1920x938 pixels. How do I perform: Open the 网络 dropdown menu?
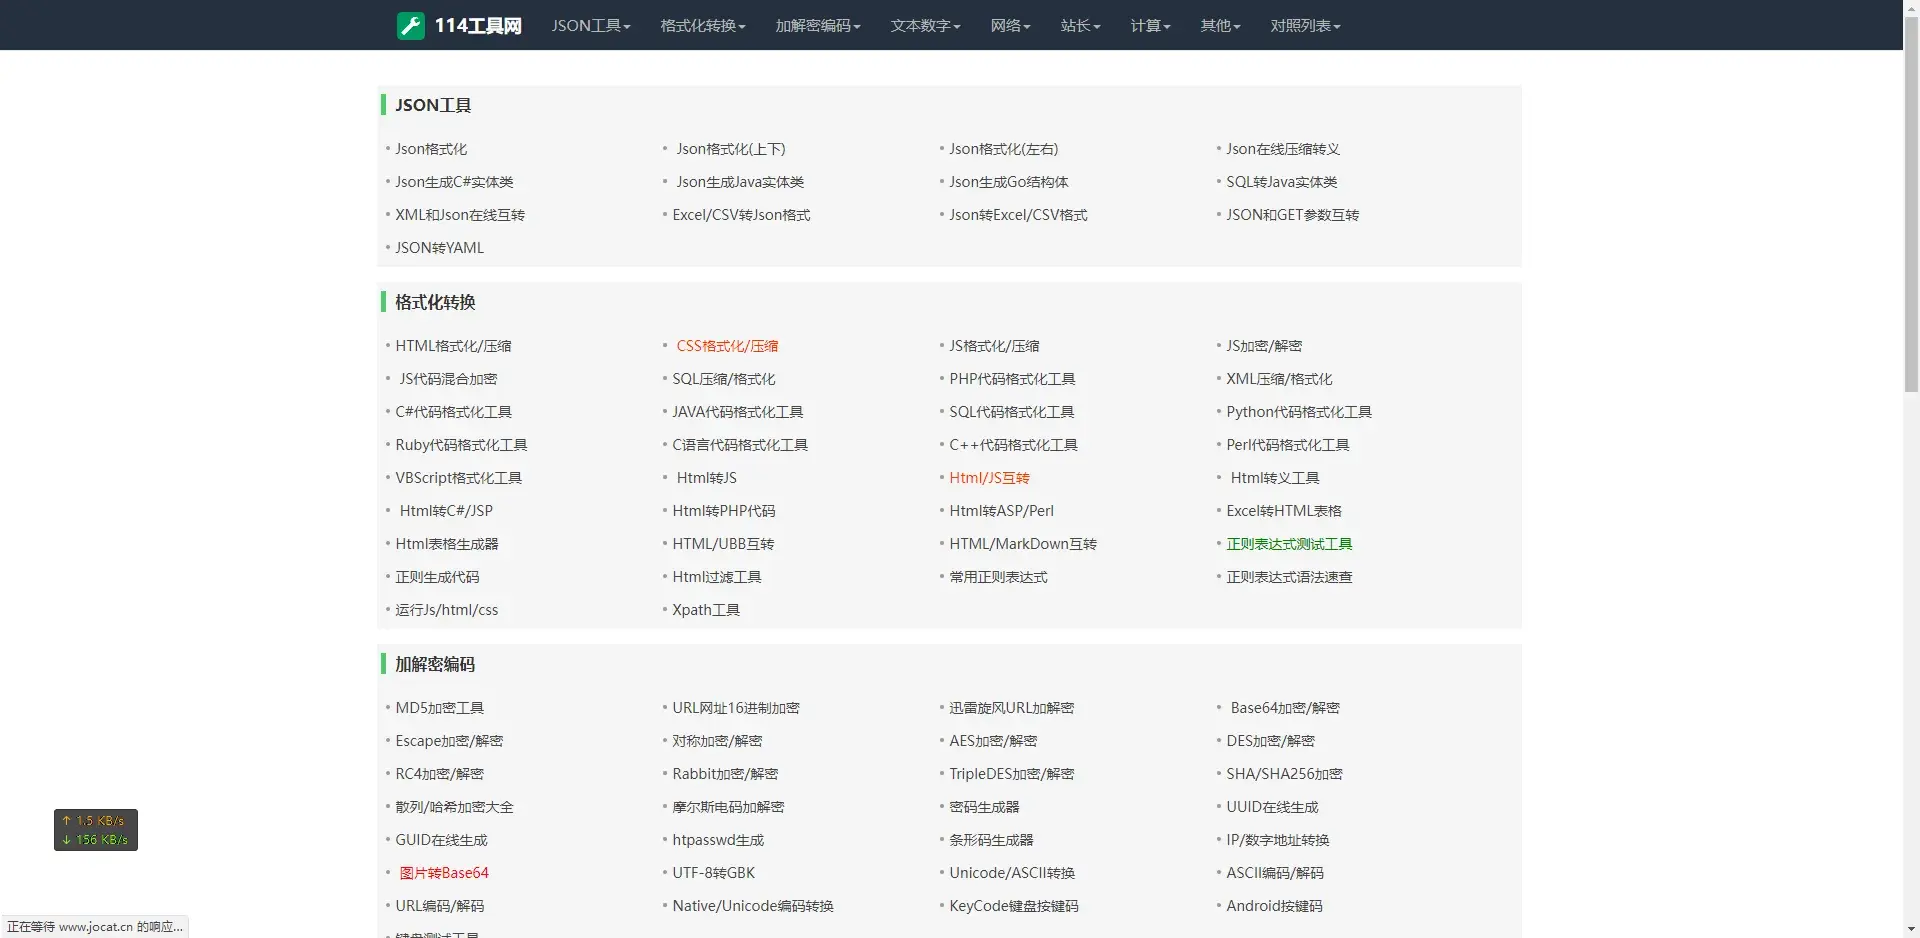click(x=1011, y=26)
